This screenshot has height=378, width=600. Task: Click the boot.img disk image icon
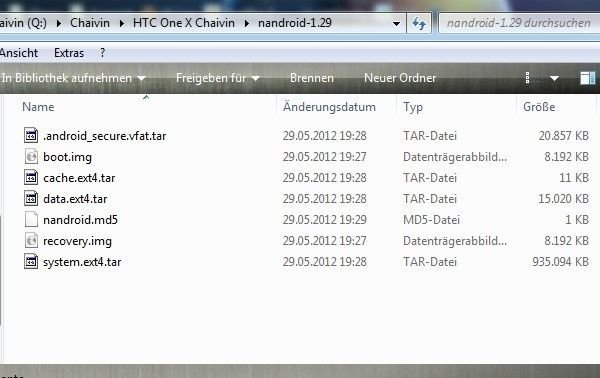click(x=31, y=156)
